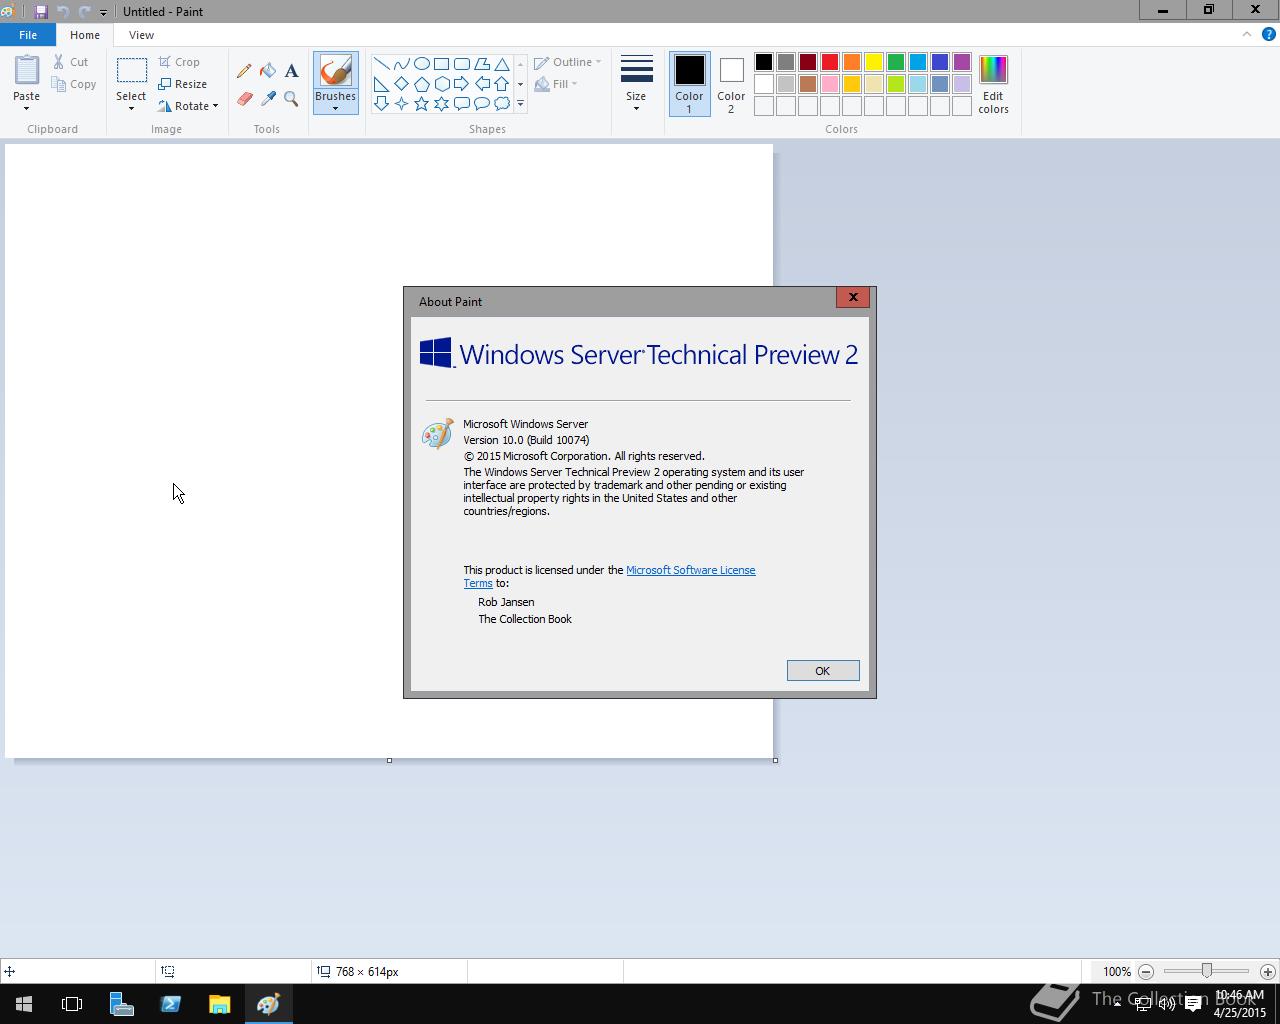Choose the Rounded rectangle shape
Viewport: 1280px width, 1024px height.
pyautogui.click(x=461, y=64)
